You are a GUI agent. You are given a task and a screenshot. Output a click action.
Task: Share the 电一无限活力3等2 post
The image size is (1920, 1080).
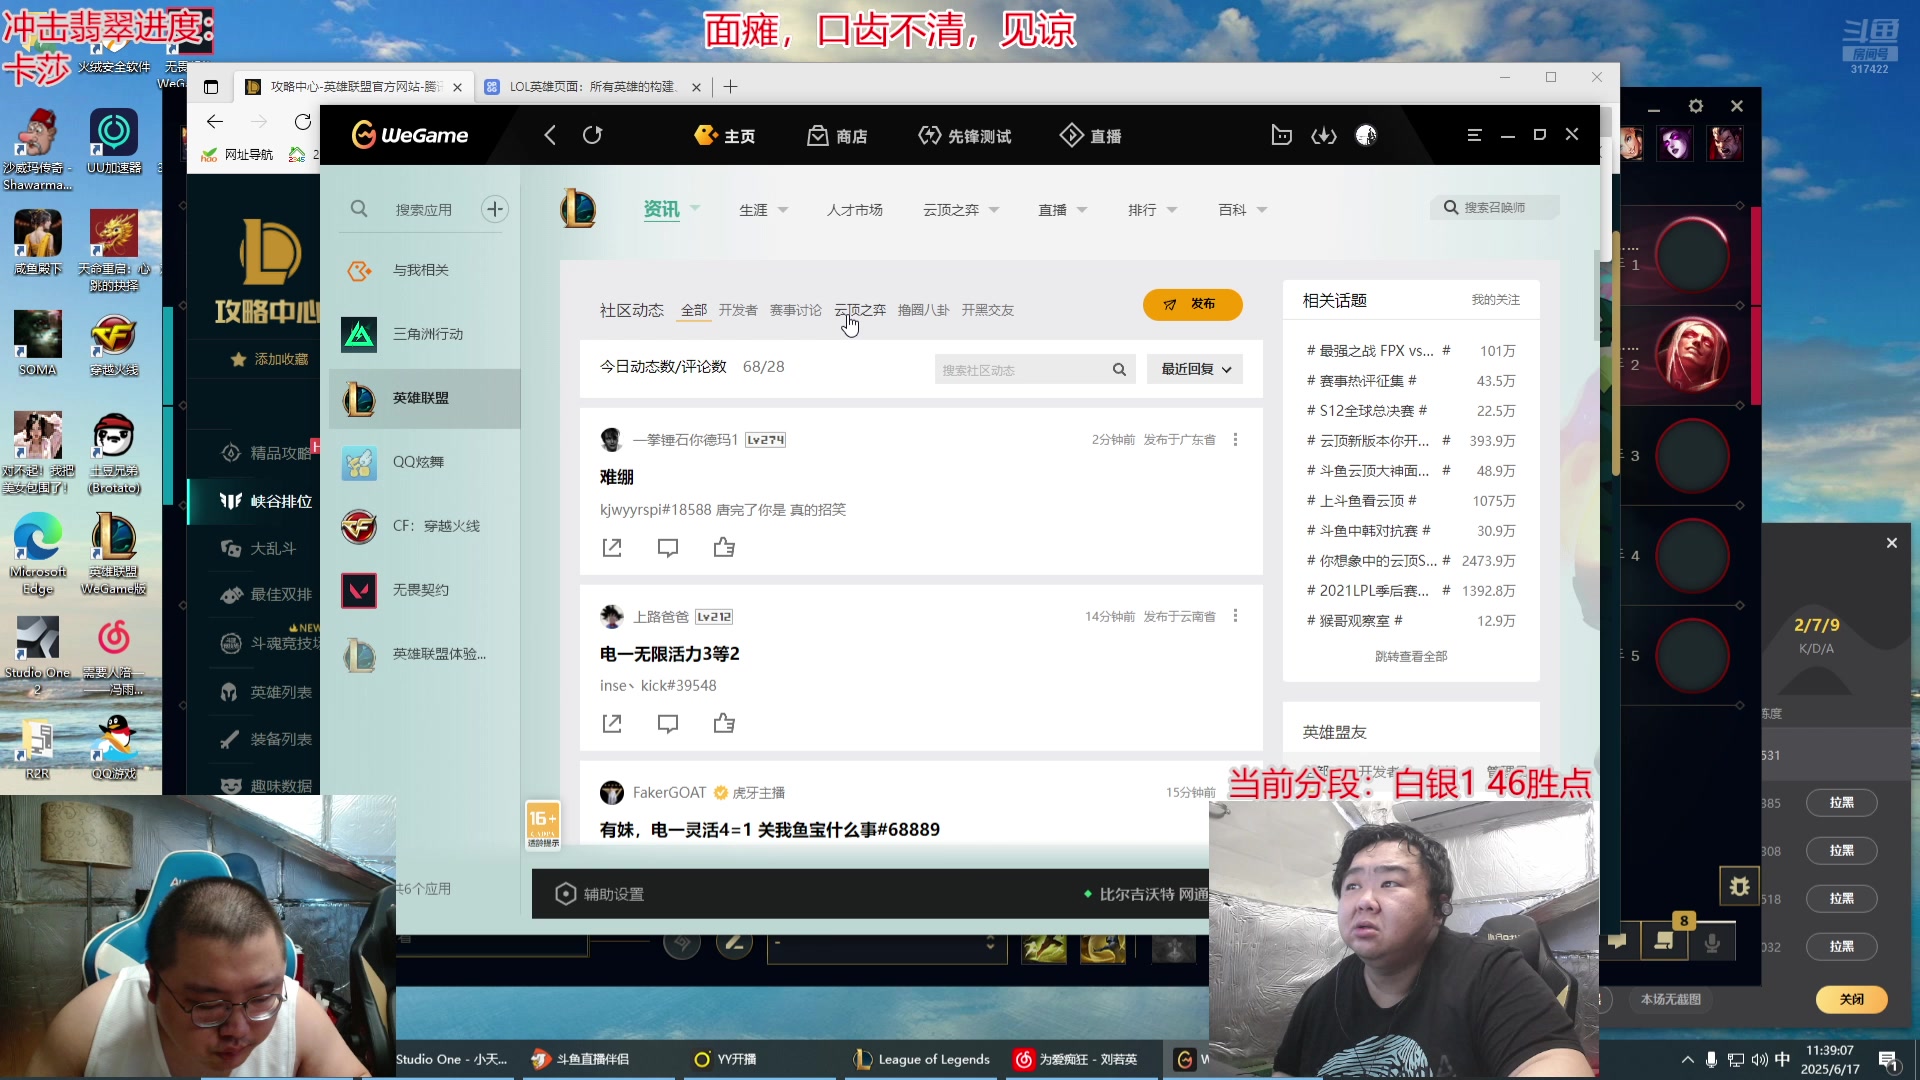pyautogui.click(x=612, y=724)
